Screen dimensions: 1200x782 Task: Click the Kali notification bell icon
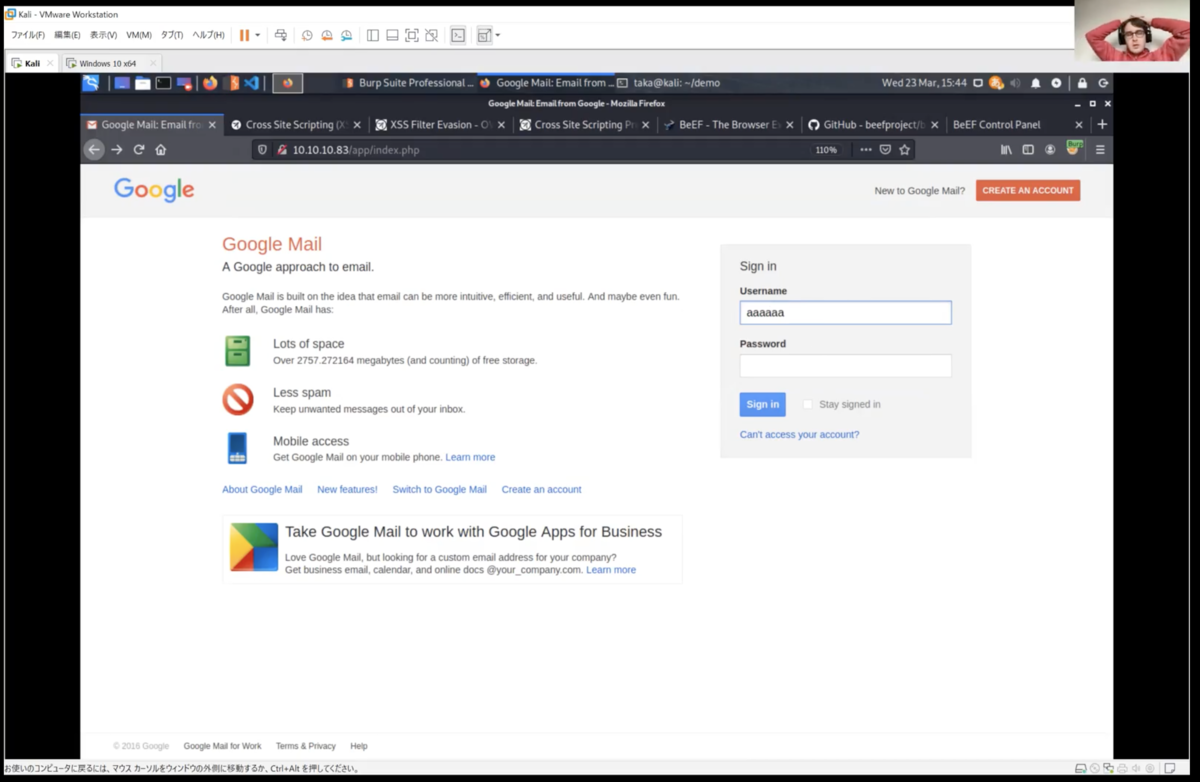(1036, 83)
